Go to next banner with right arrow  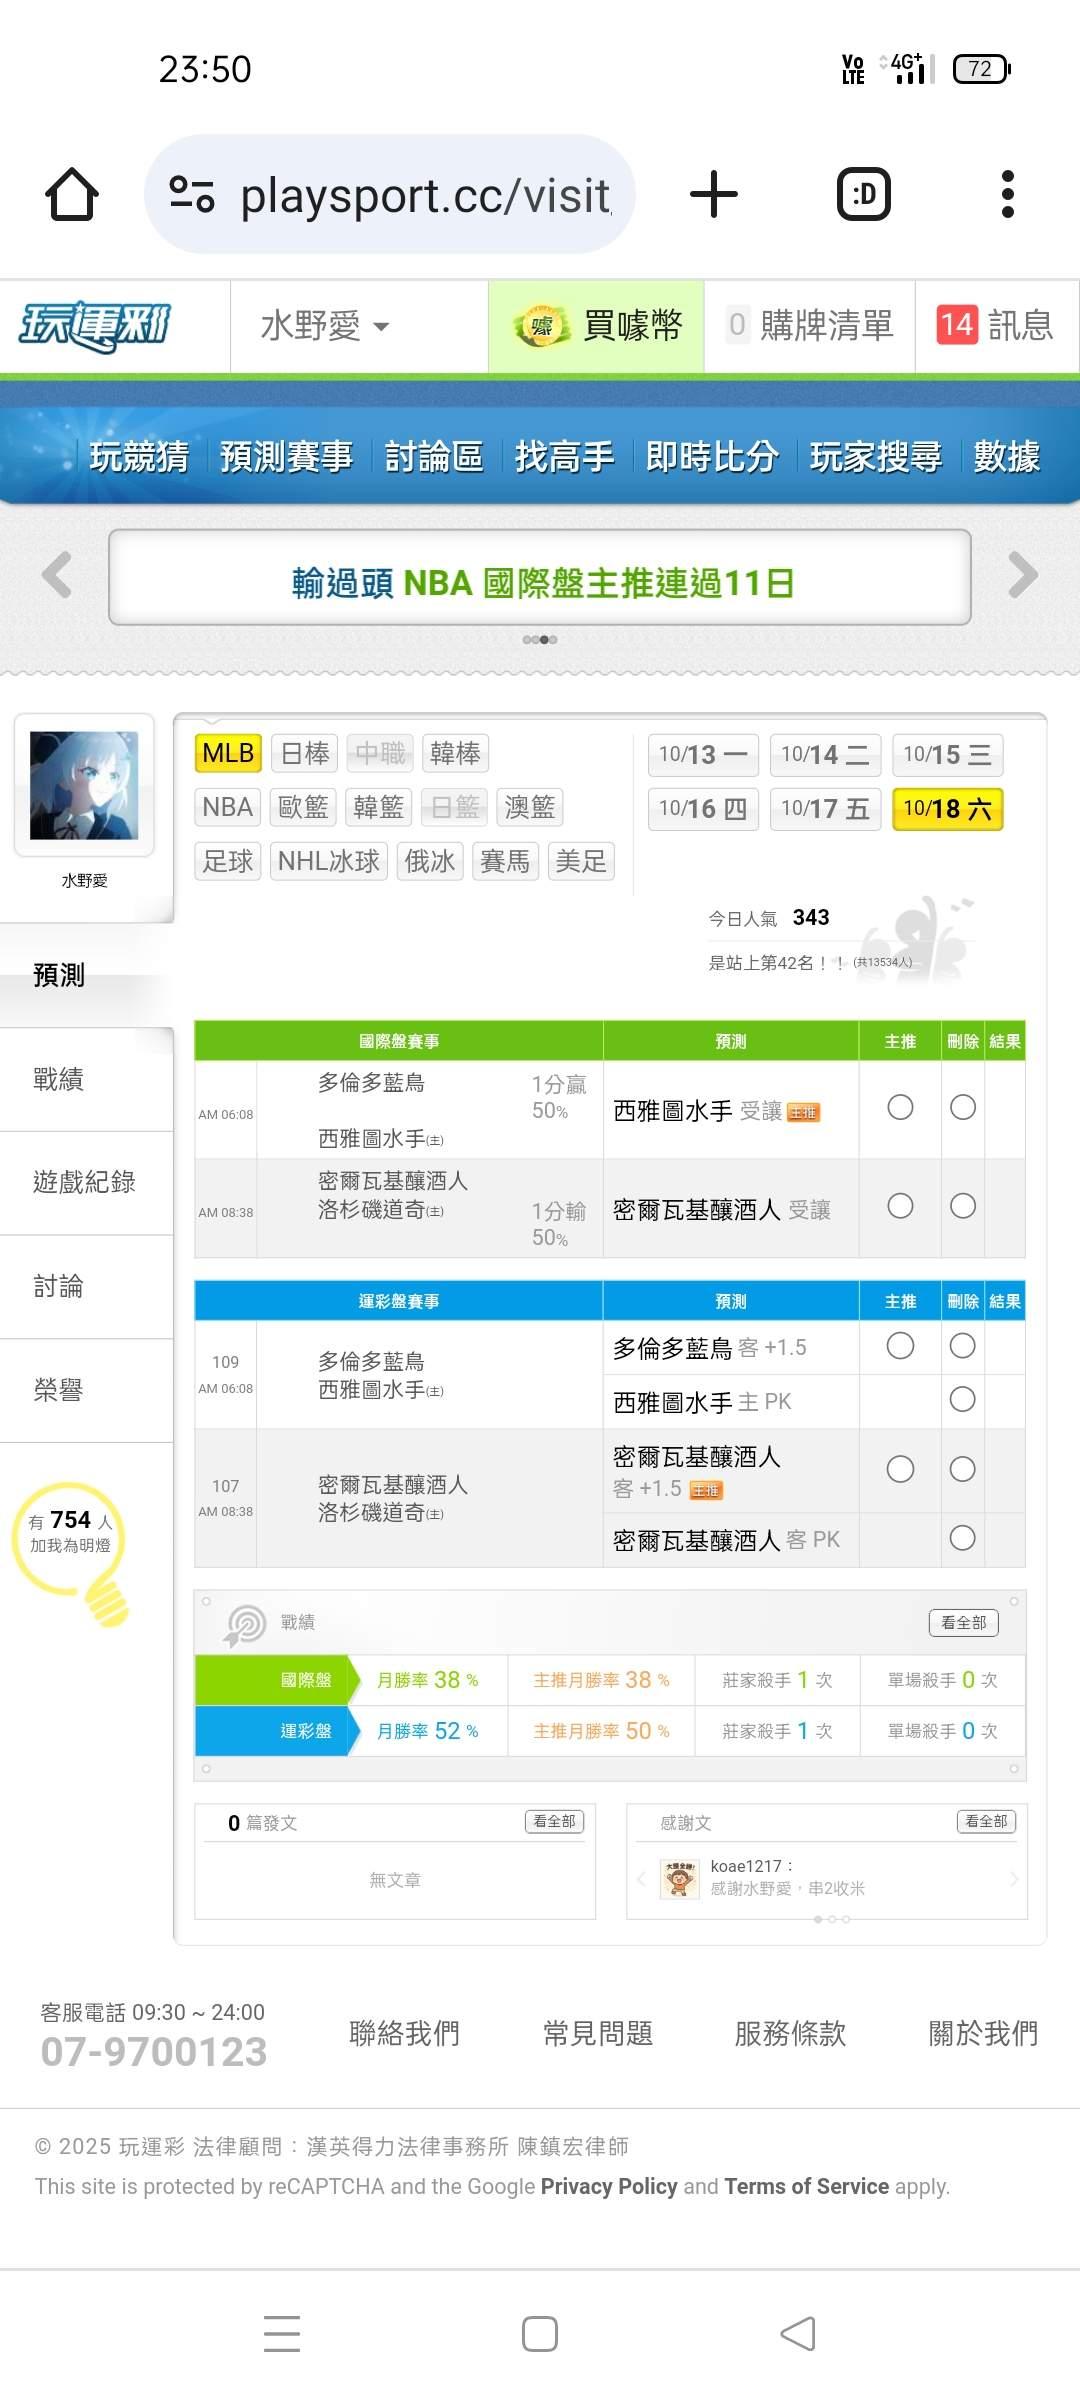click(x=1022, y=575)
